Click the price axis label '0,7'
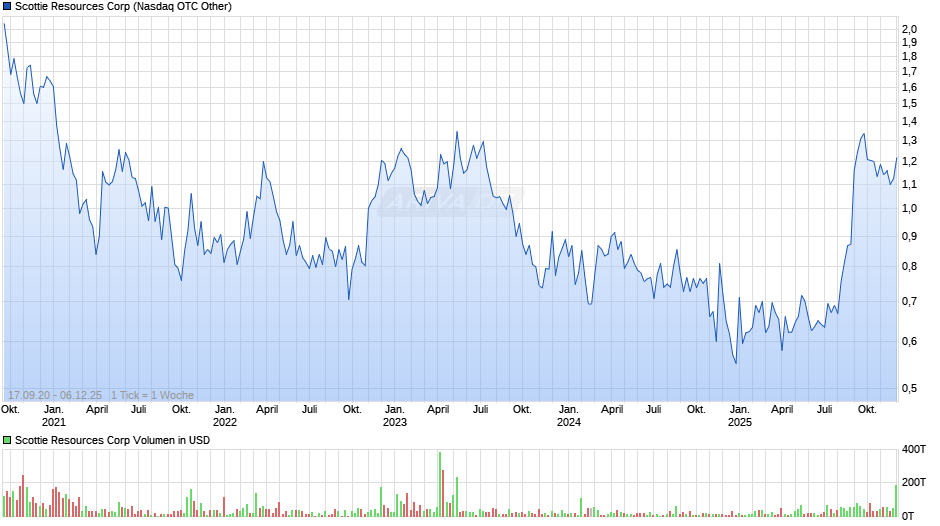This screenshot has height=526, width=940. click(x=909, y=301)
